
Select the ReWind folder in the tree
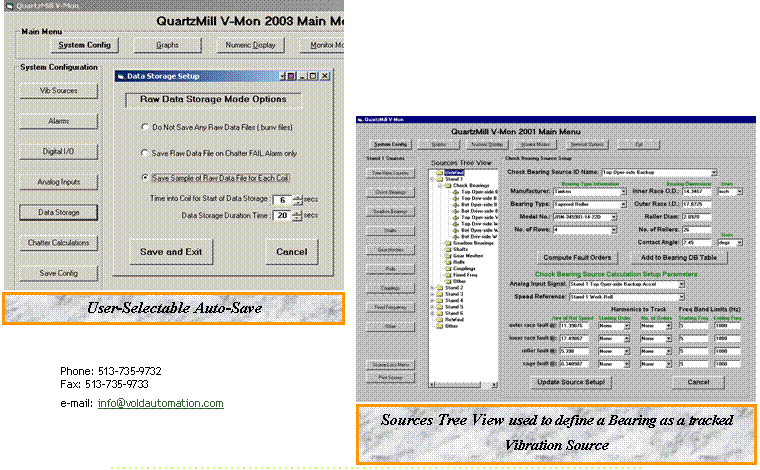450,319
